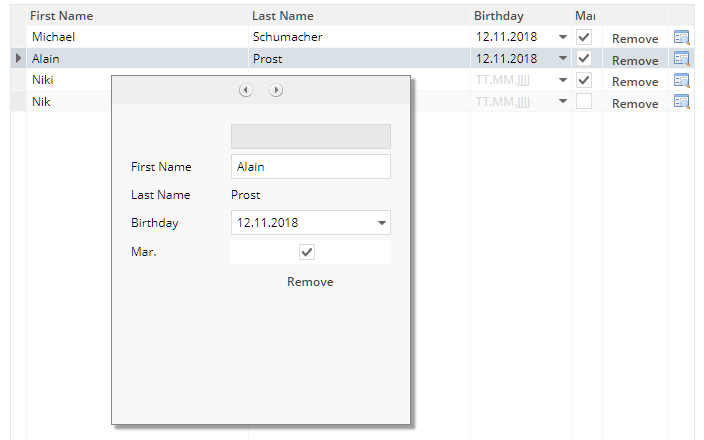Remove the Michael Schumacher row
Viewport: 704px width, 440px height.
click(635, 38)
